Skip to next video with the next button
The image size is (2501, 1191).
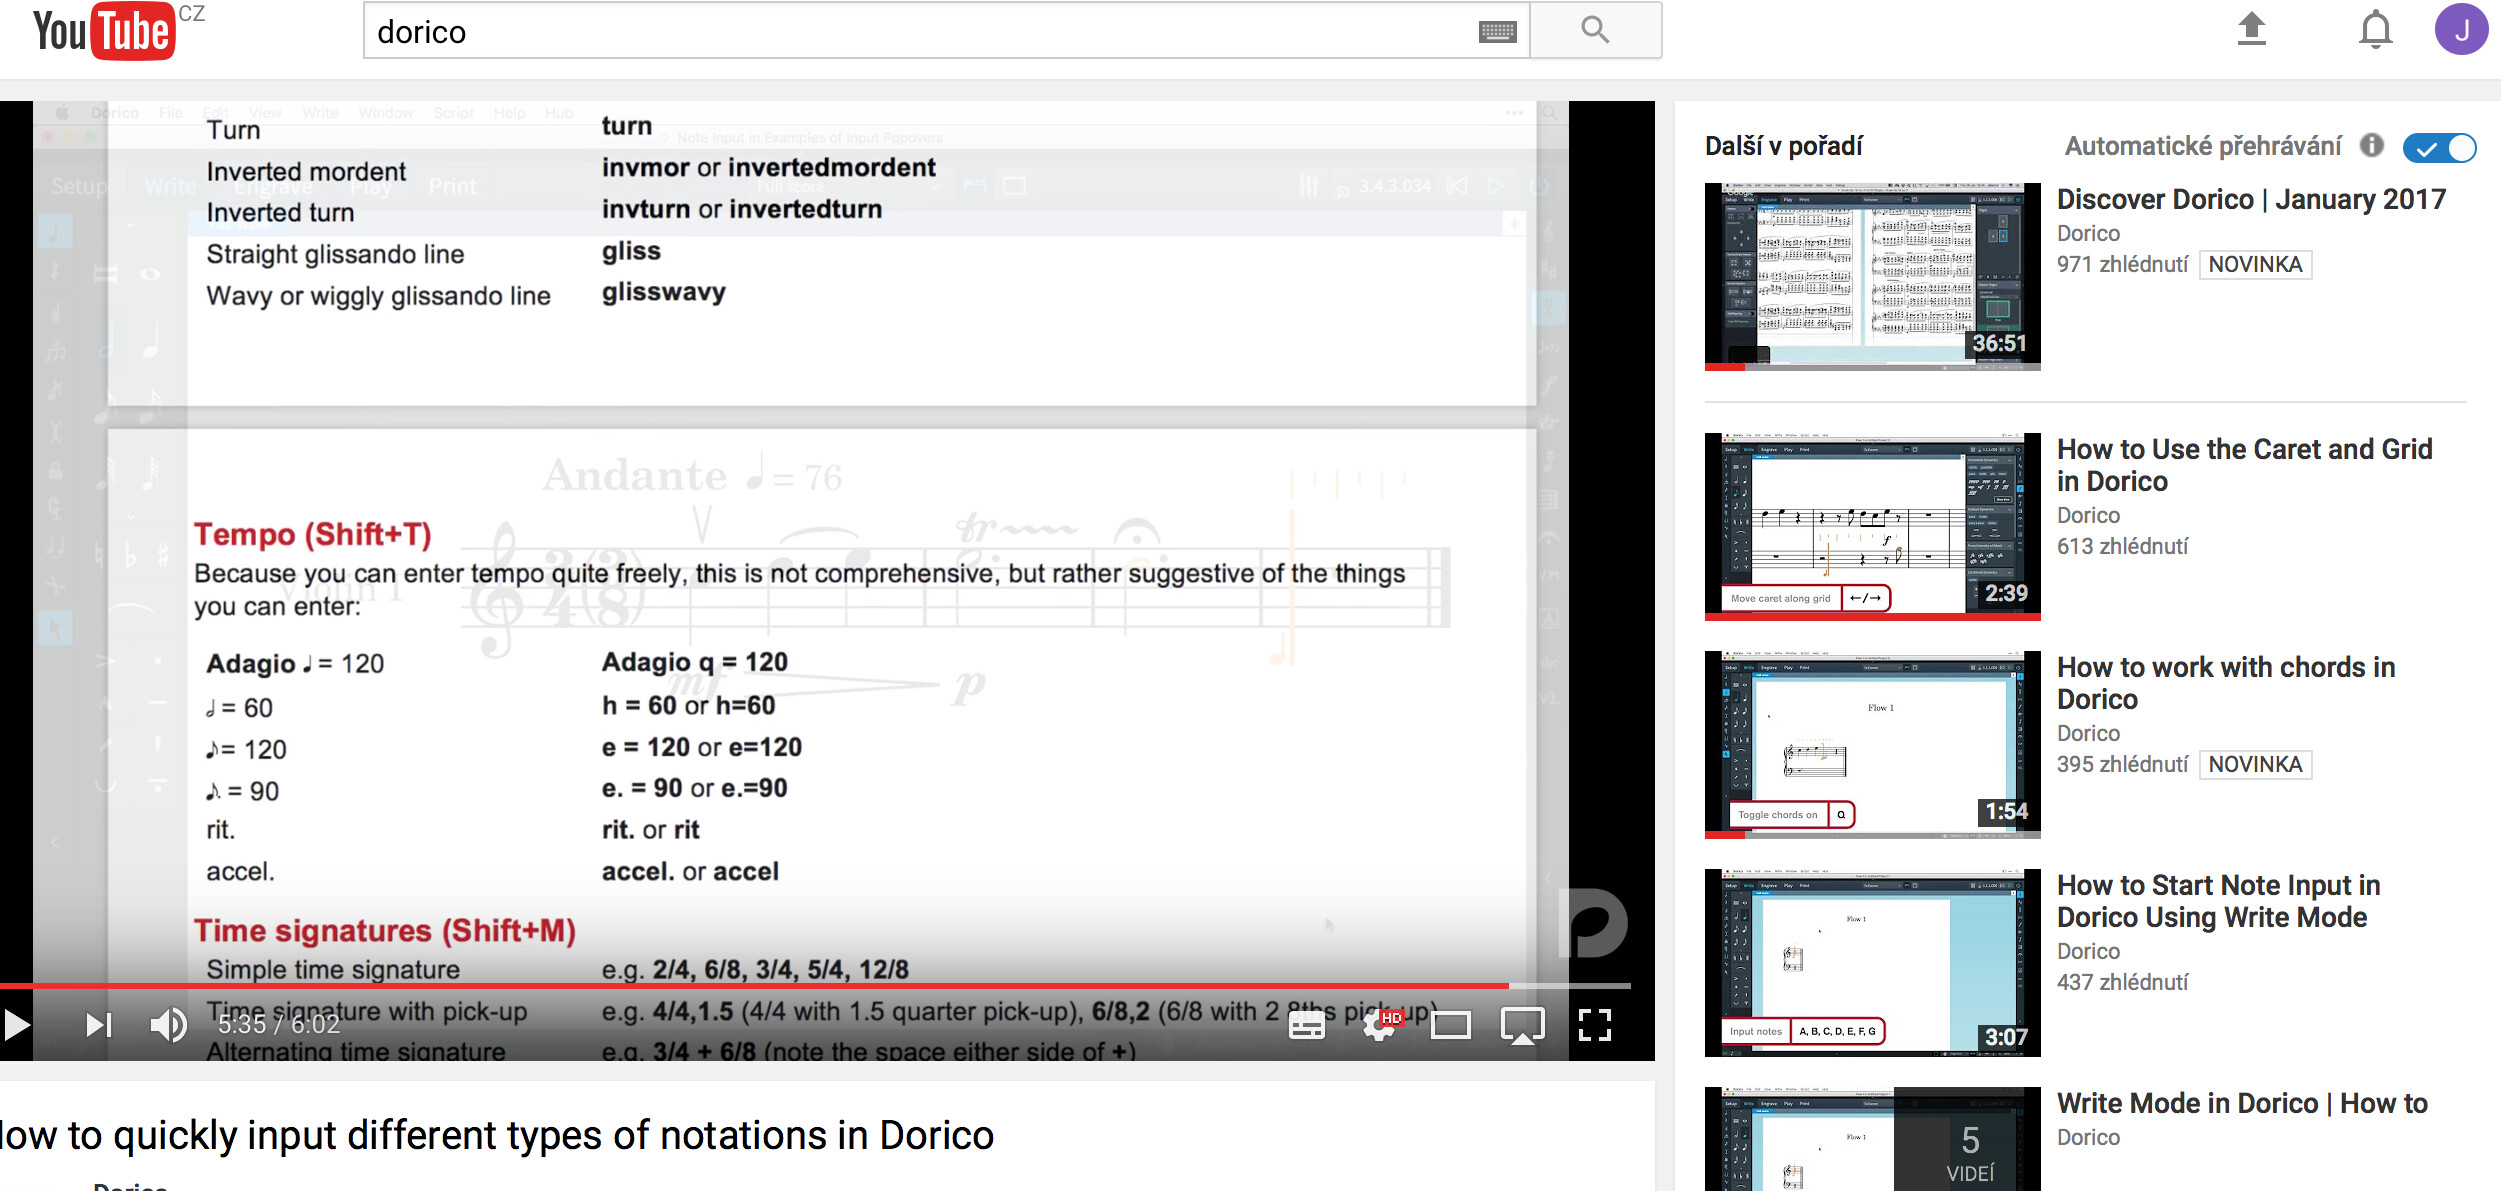click(x=98, y=1024)
